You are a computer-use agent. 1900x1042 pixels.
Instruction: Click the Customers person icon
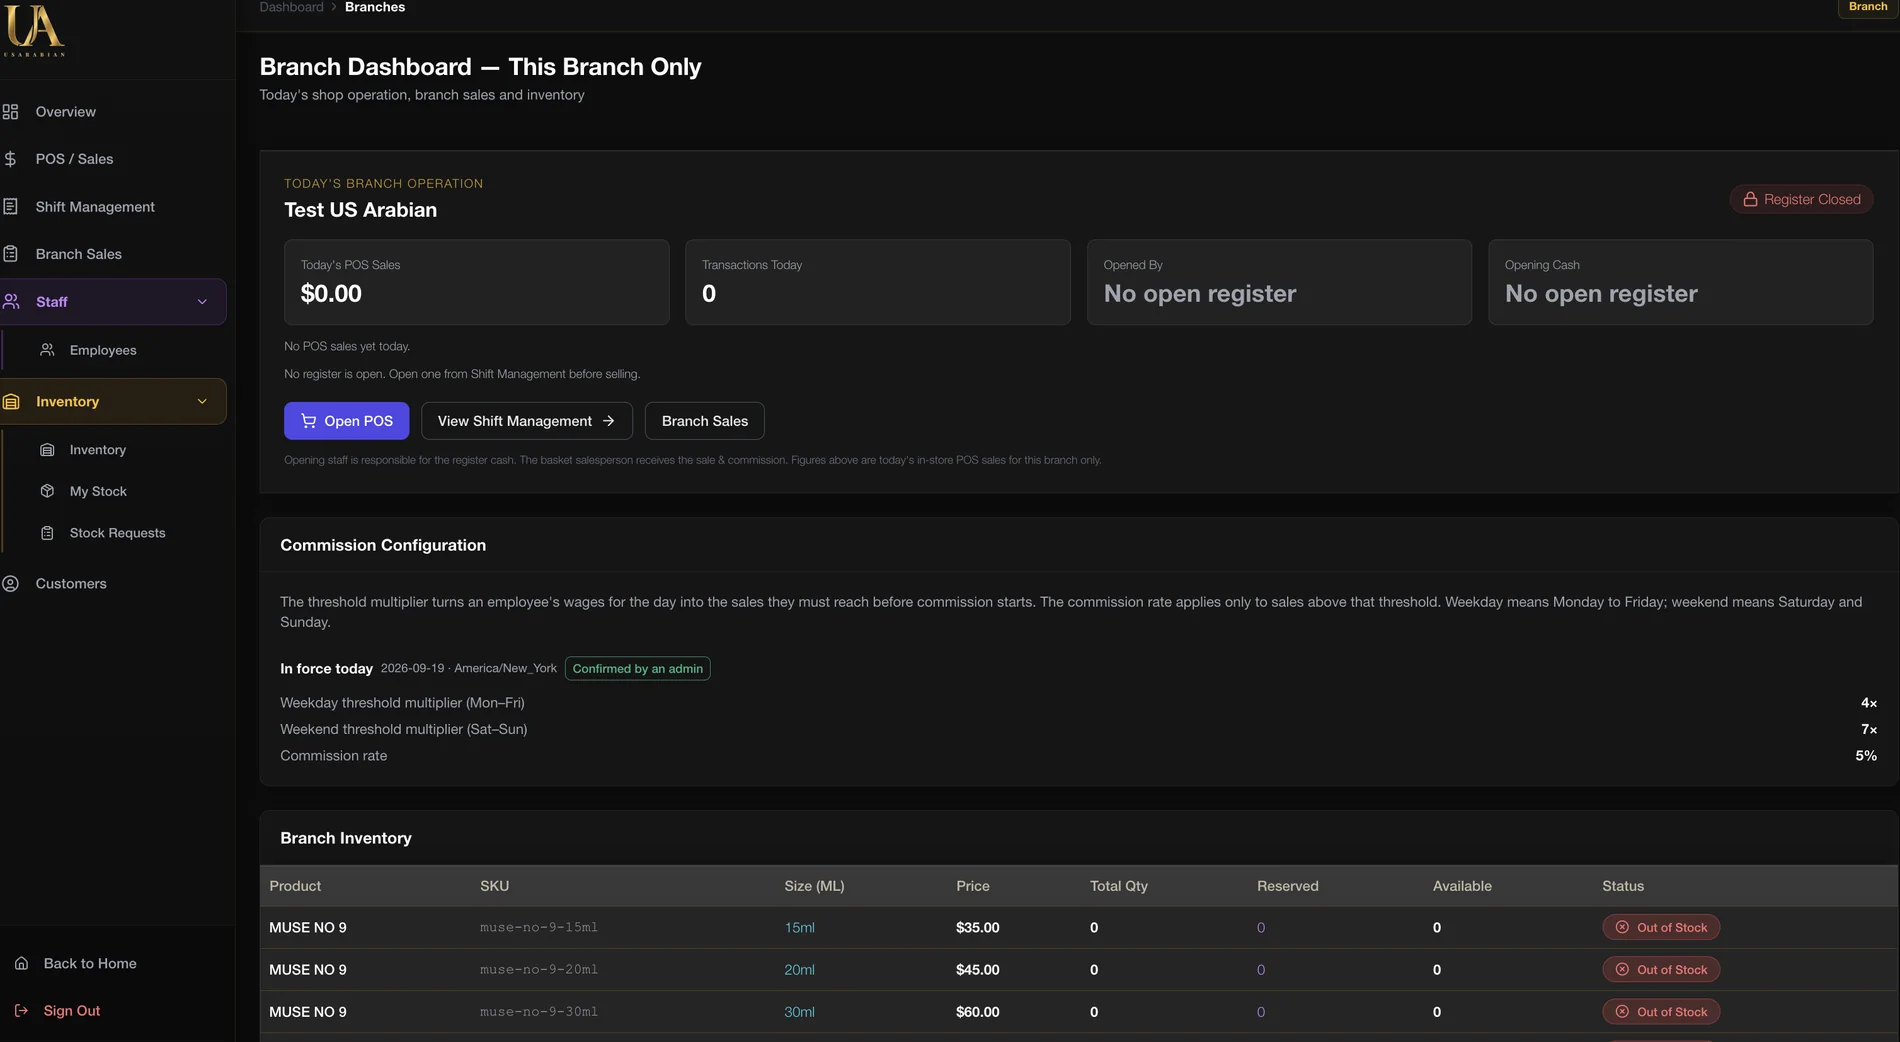pos(11,584)
